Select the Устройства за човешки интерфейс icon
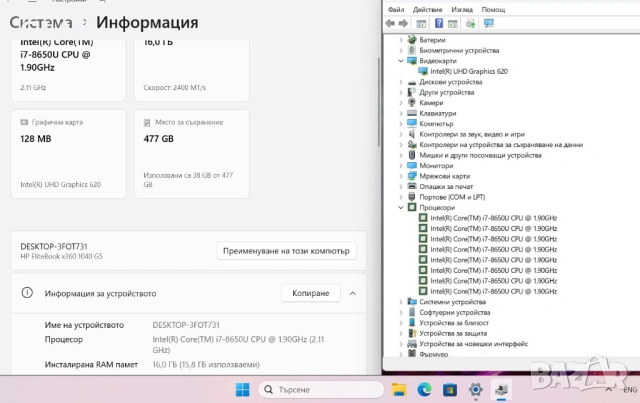The height and width of the screenshot is (403, 640). (x=412, y=344)
